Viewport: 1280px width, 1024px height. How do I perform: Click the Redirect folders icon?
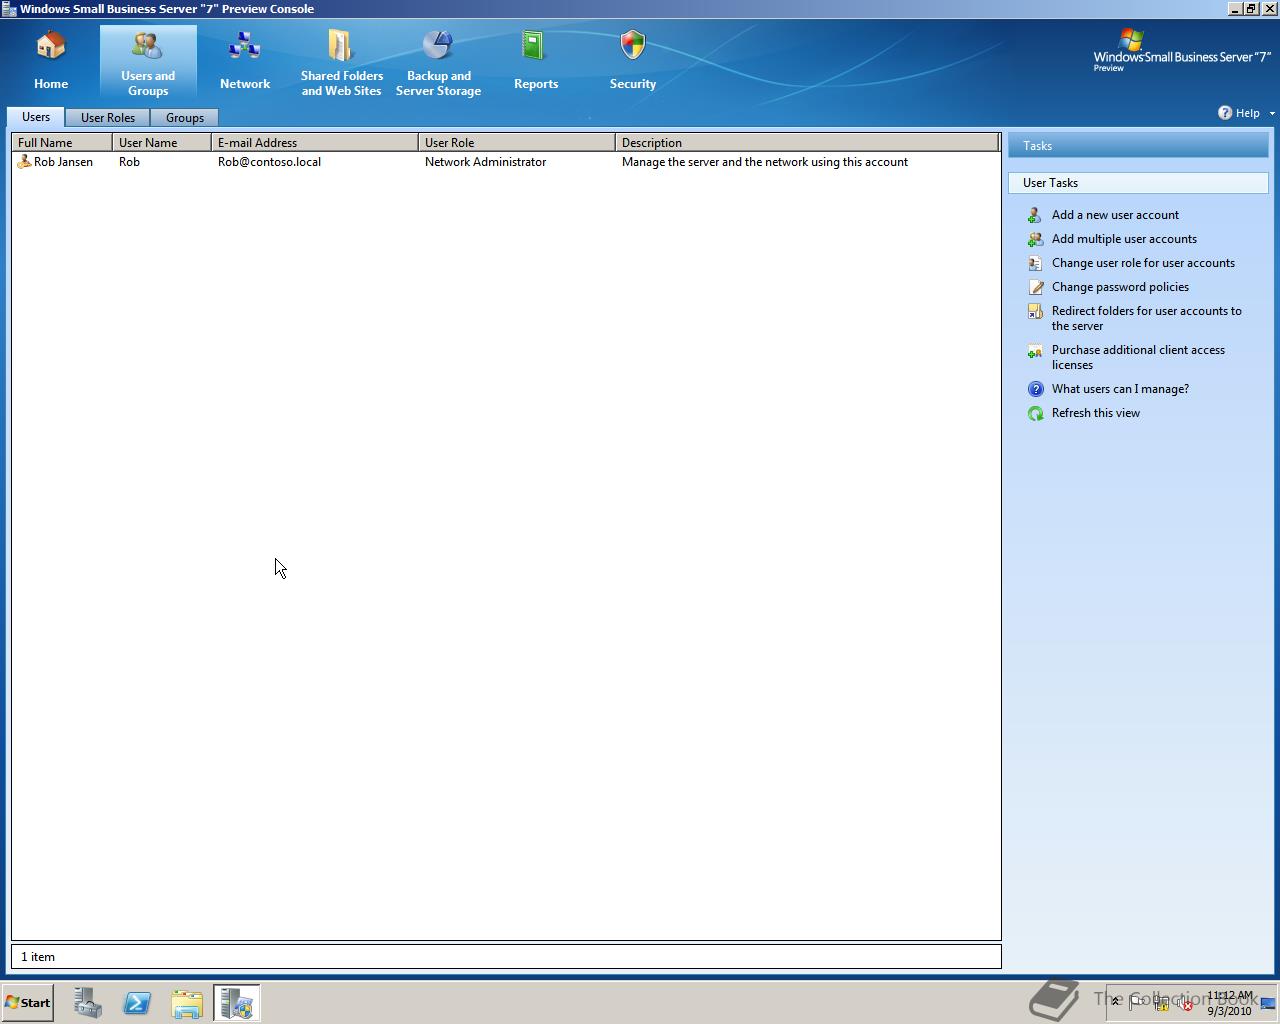[1036, 311]
